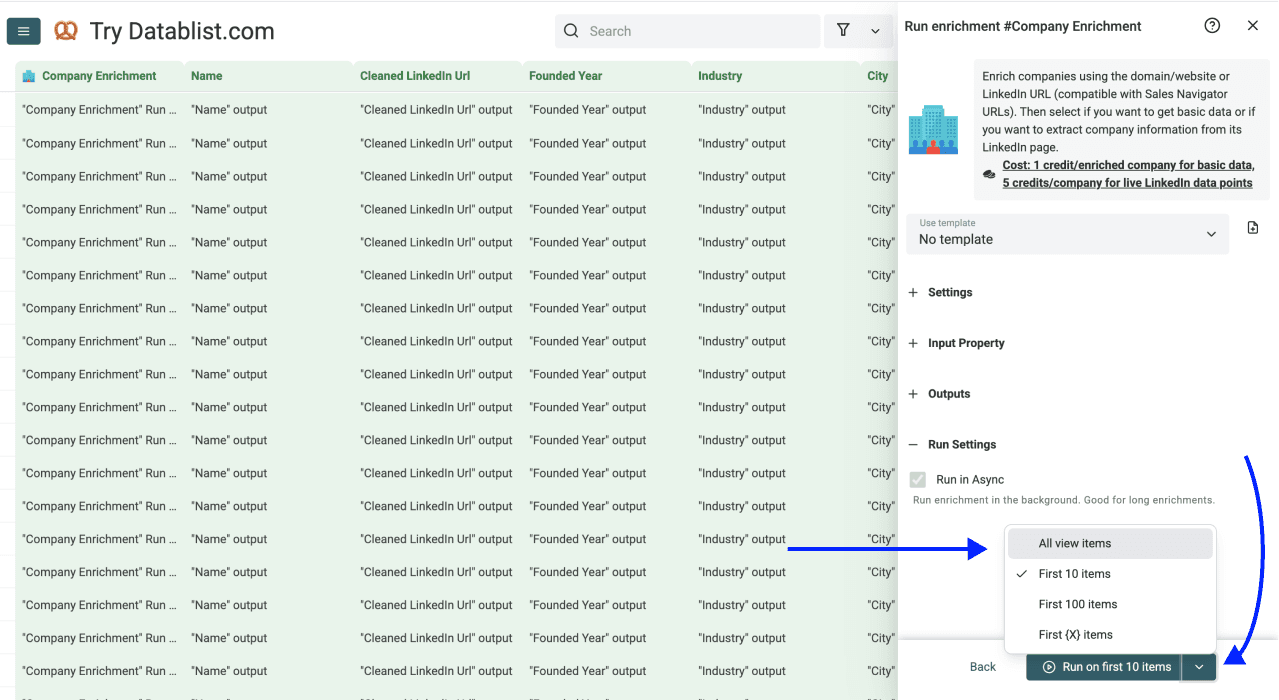Choose First {X} items menu entry
1279x700 pixels.
pyautogui.click(x=1075, y=634)
